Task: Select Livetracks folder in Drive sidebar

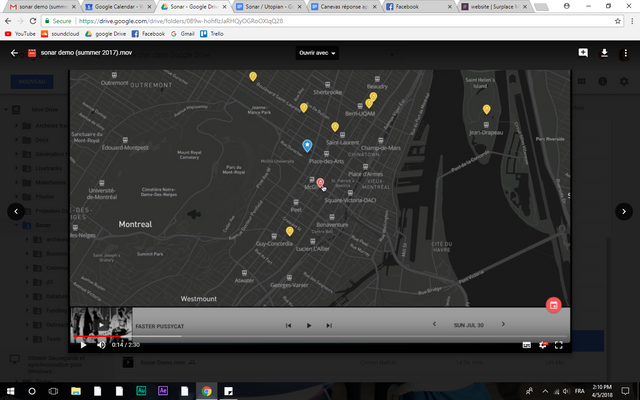Action: click(x=49, y=168)
